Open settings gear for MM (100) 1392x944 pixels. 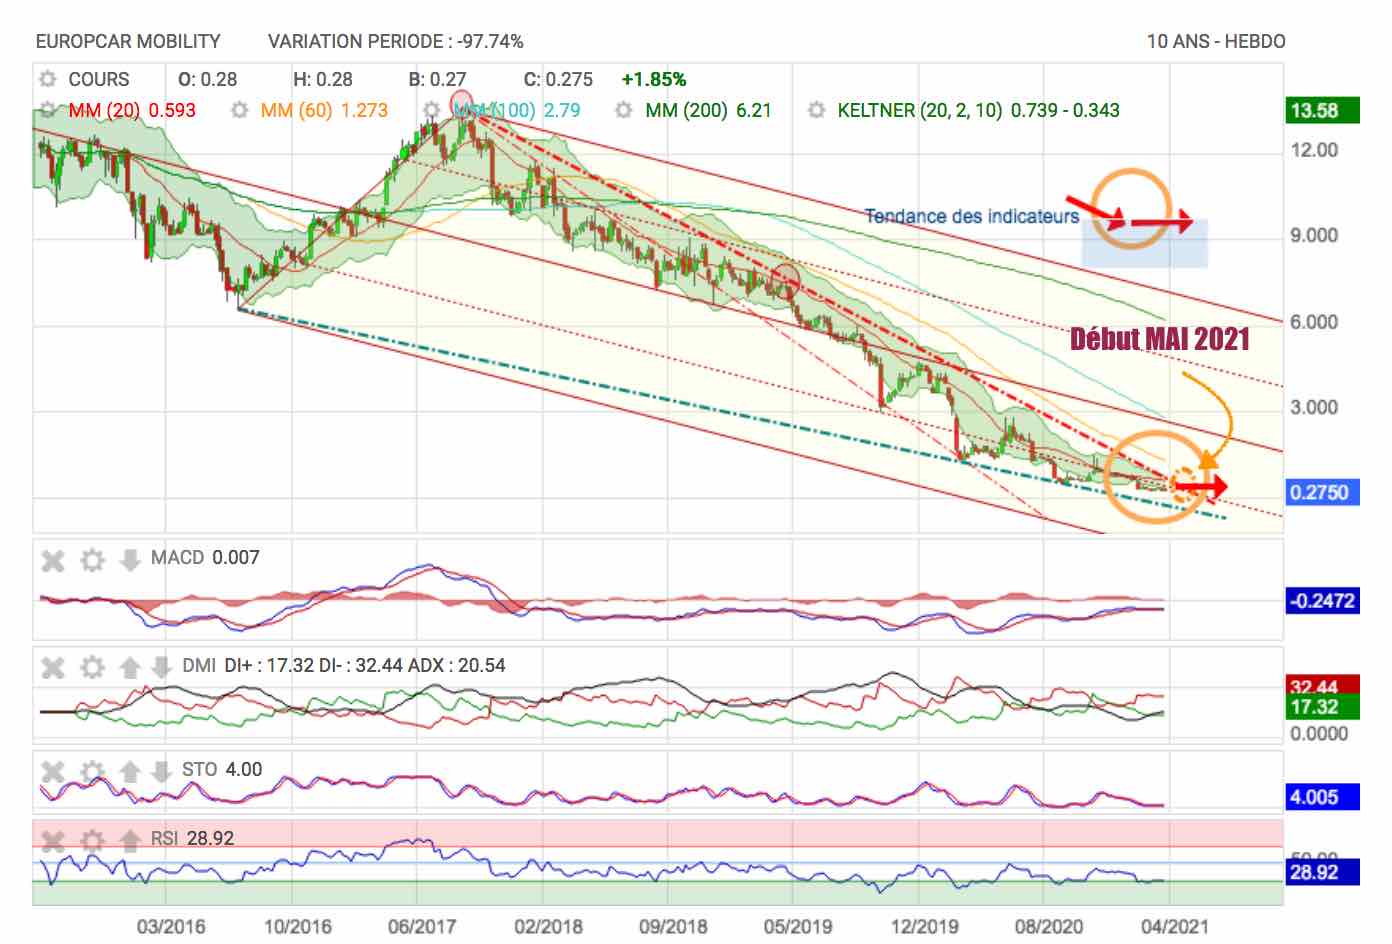click(432, 110)
